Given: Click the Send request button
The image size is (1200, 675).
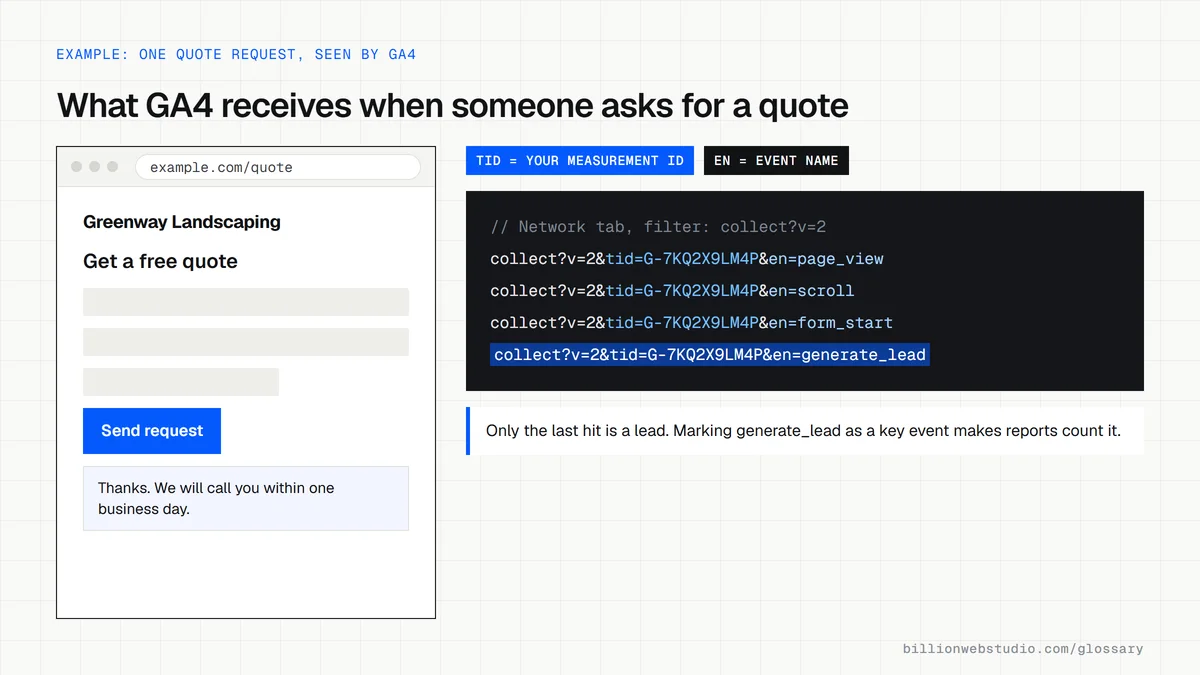Looking at the screenshot, I should tap(152, 431).
